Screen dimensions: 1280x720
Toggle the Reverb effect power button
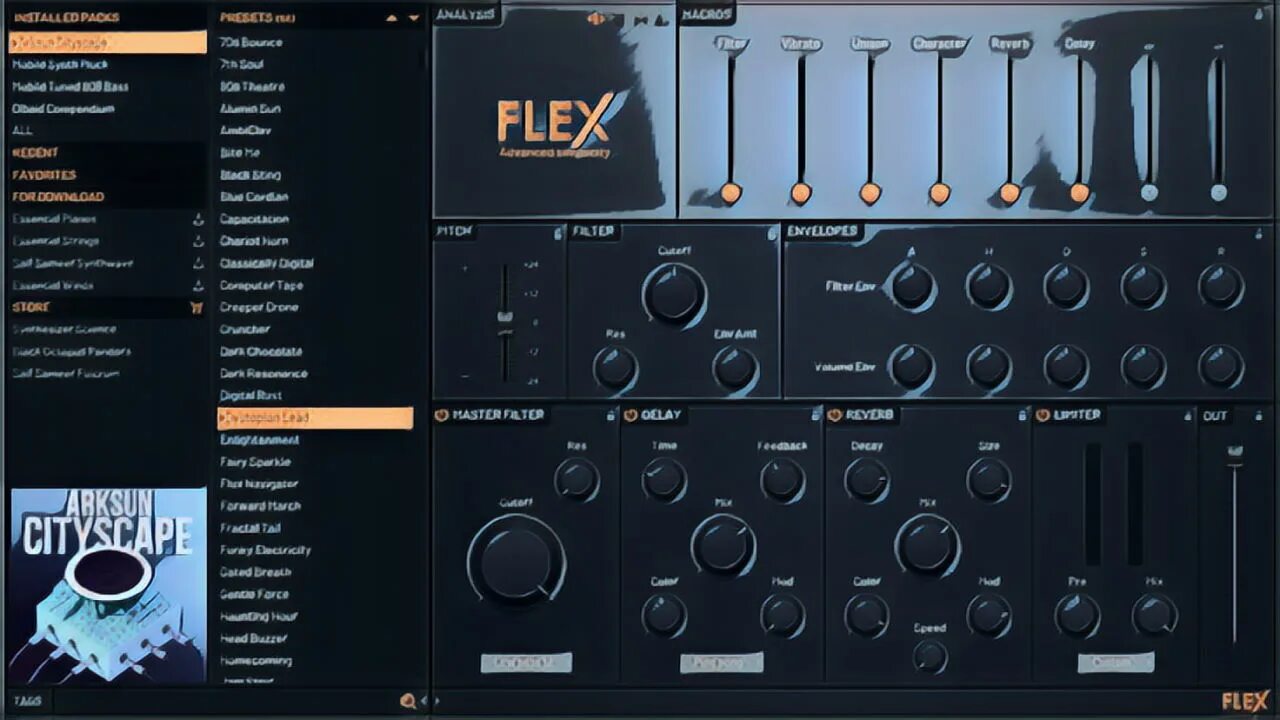[835, 415]
